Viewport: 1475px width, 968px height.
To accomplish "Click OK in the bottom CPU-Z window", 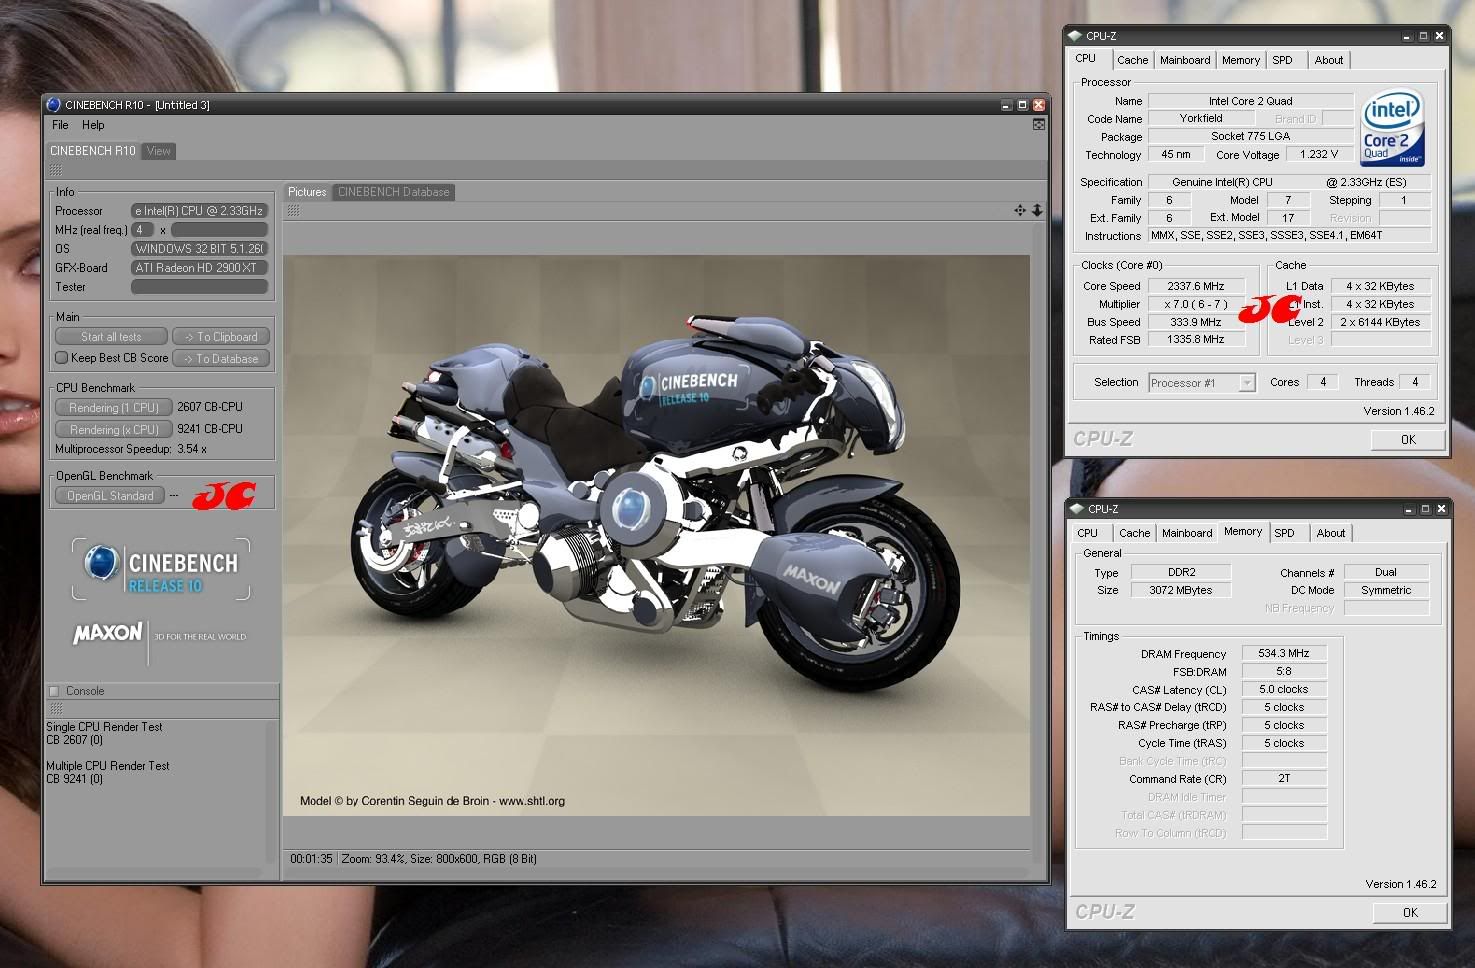I will pos(1410,912).
